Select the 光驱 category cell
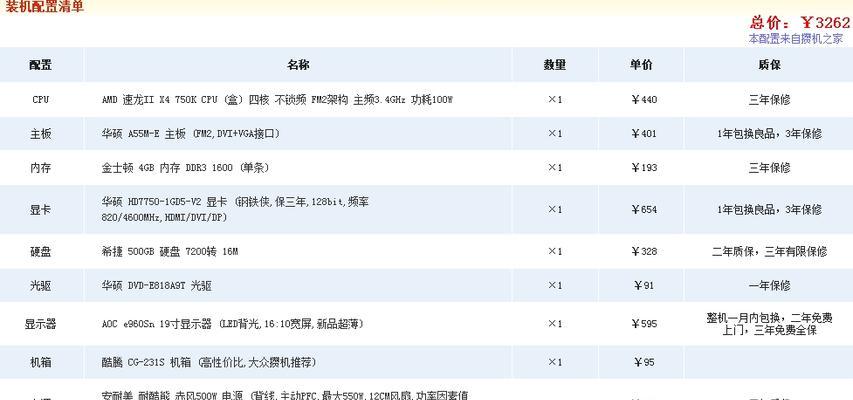This screenshot has width=853, height=400. pos(41,285)
